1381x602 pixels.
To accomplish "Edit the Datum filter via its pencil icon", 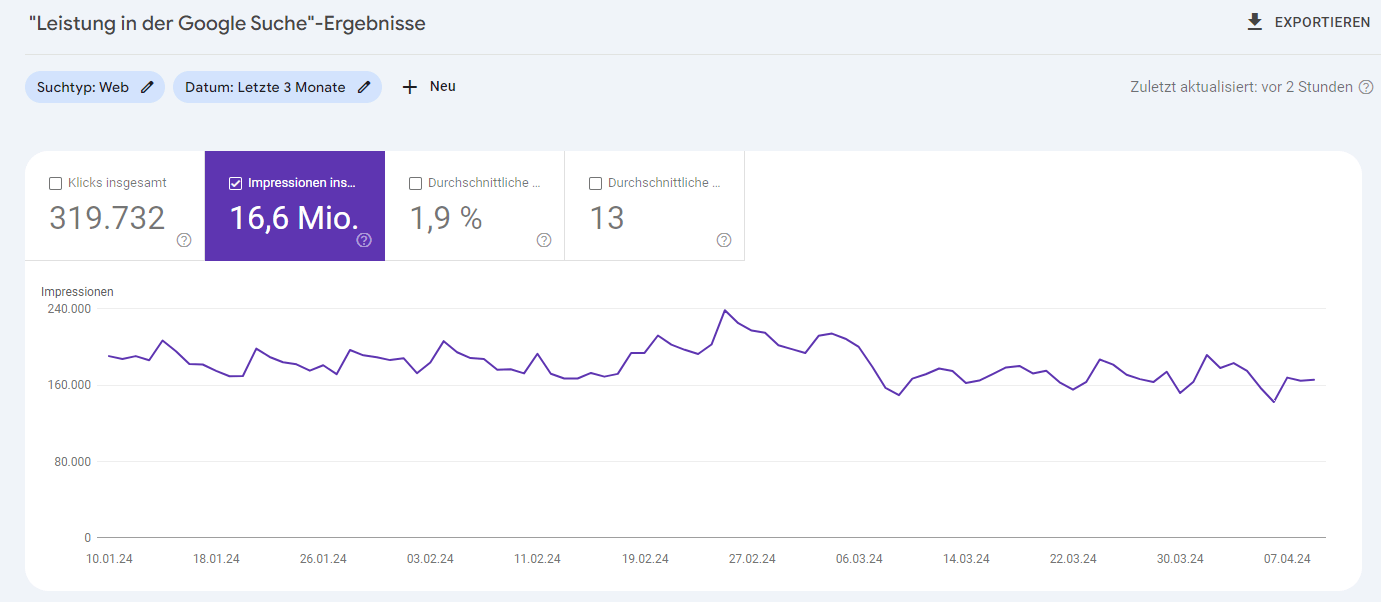I will [x=364, y=87].
